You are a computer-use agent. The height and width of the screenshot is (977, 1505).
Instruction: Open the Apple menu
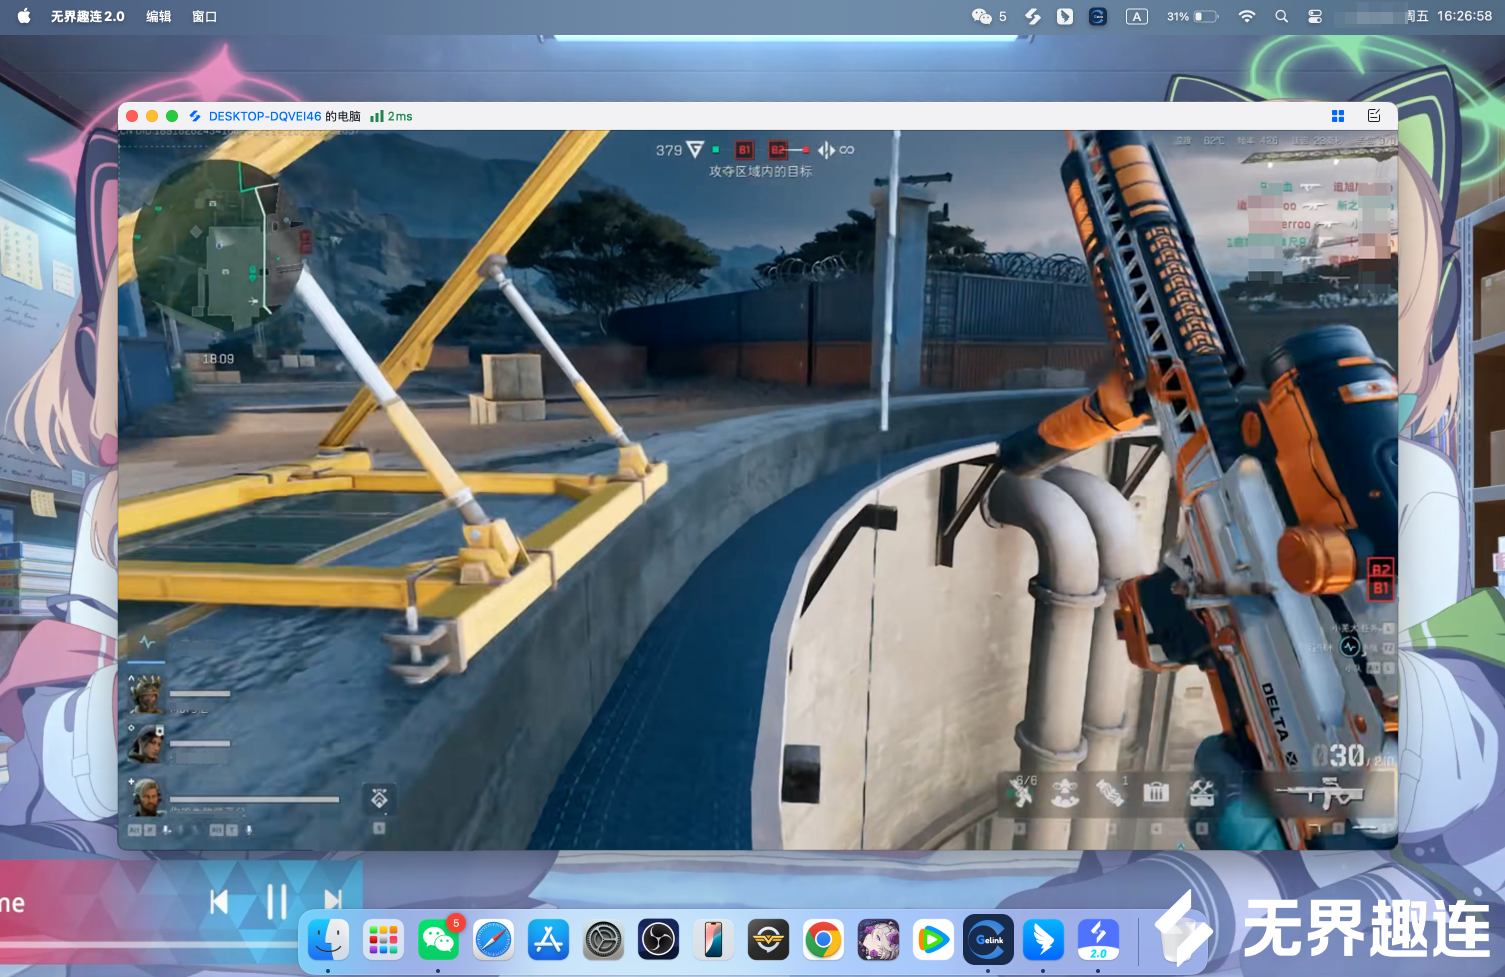pos(24,16)
